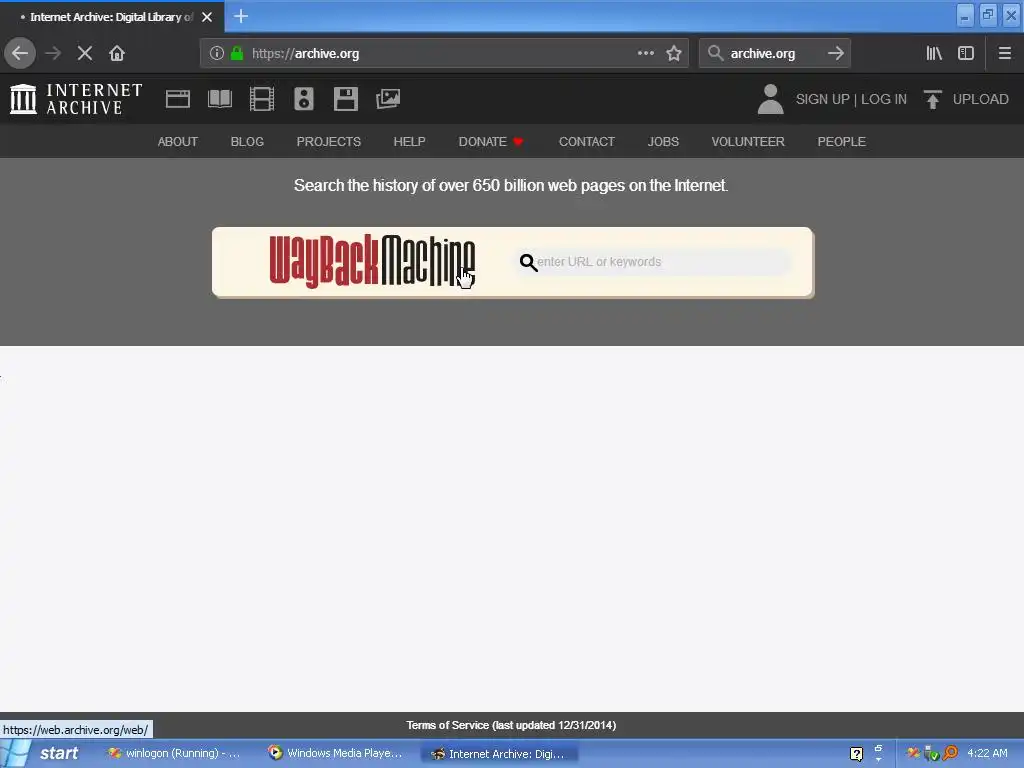This screenshot has height=768, width=1024.
Task: Open the BLOG menu item
Action: coord(247,142)
